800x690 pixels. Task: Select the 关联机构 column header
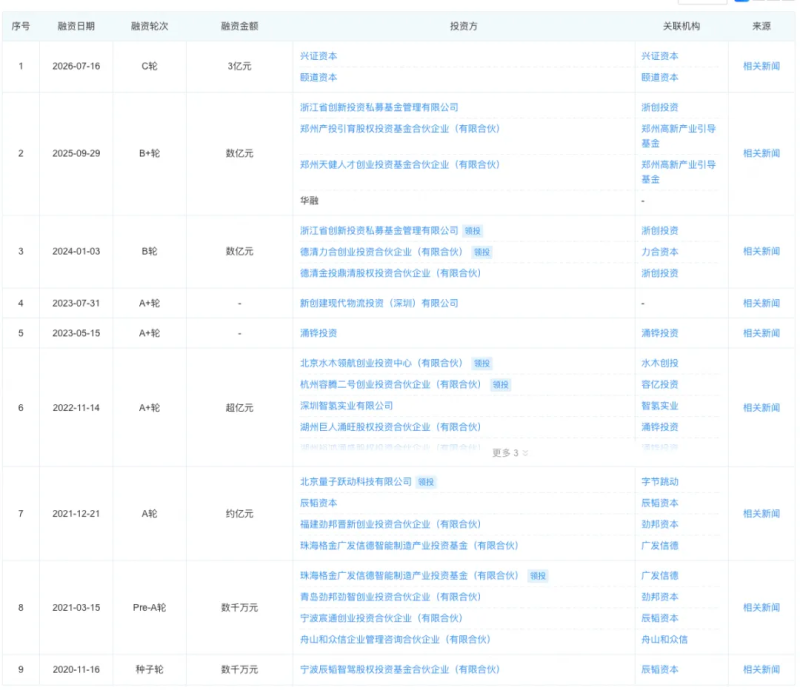[x=681, y=27]
